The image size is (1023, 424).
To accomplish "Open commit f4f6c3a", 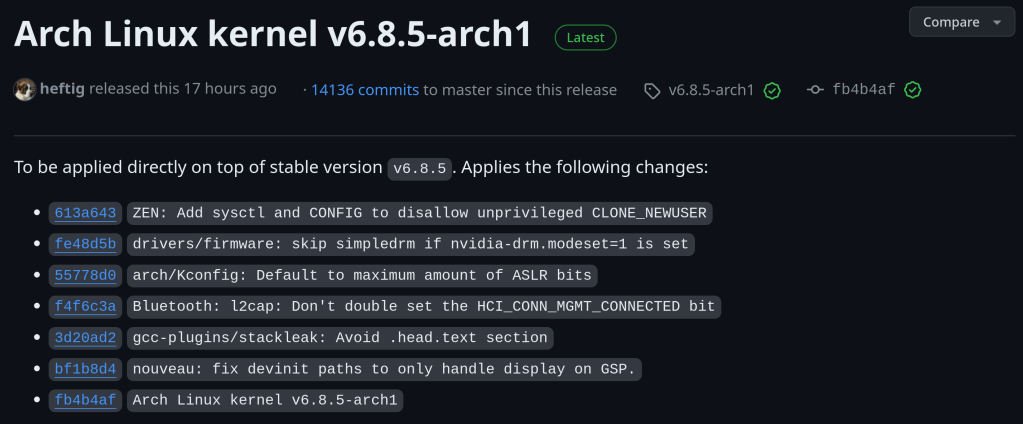I will (85, 306).
